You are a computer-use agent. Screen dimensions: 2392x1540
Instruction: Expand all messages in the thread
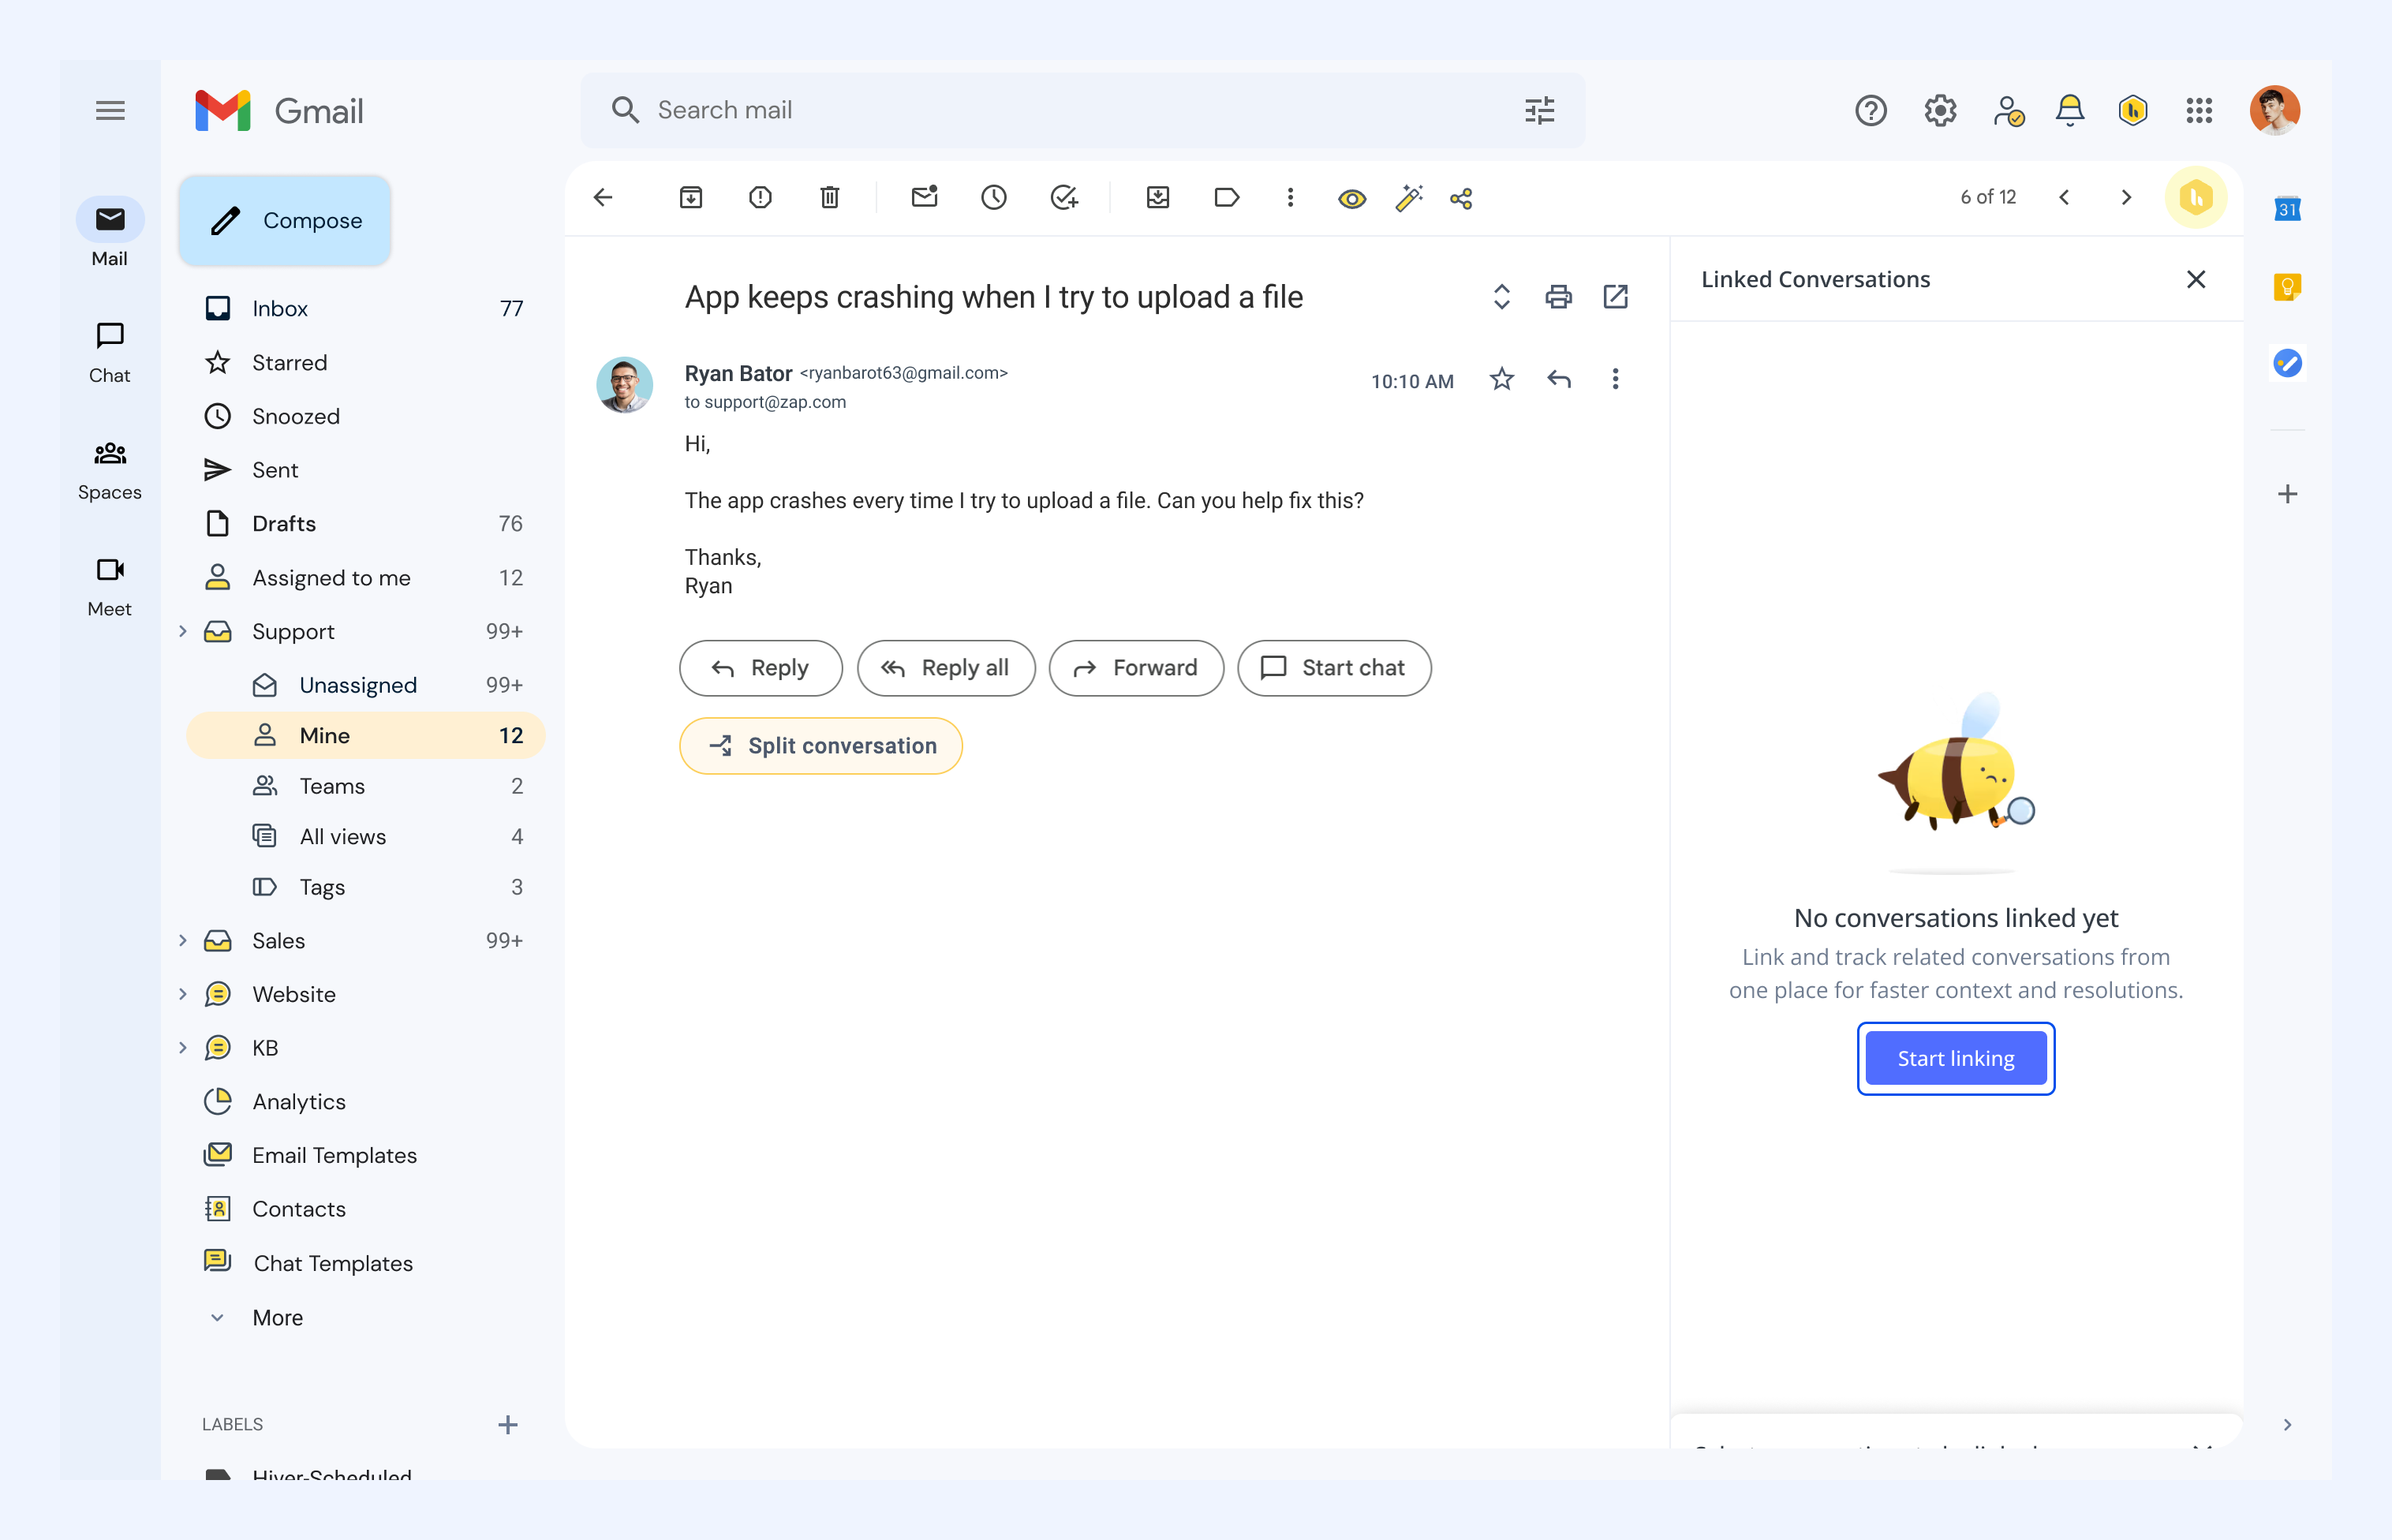coord(1501,297)
